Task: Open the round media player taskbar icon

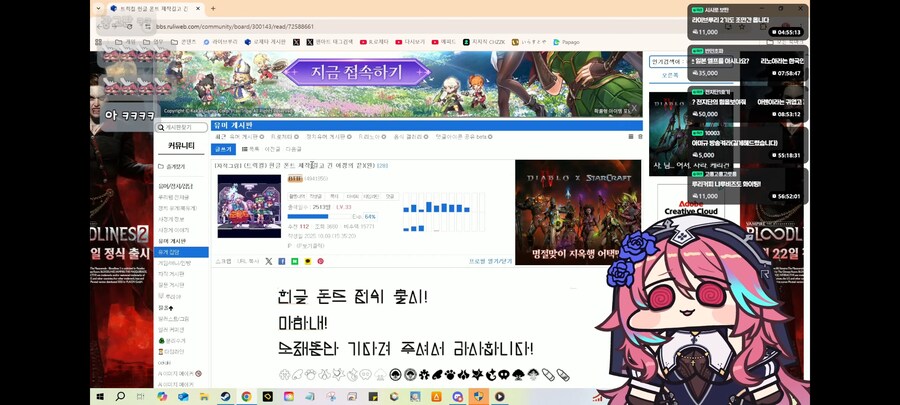Action: pos(499,396)
